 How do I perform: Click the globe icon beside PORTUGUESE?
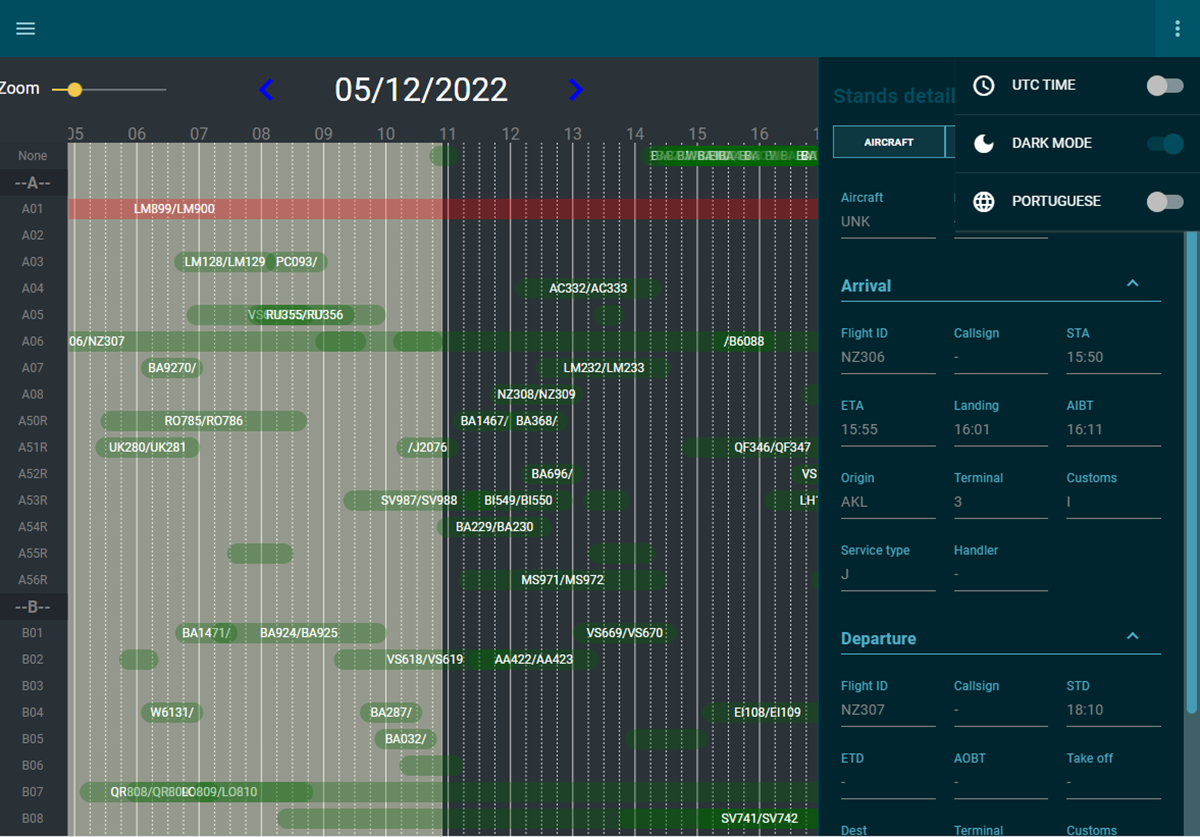click(984, 202)
